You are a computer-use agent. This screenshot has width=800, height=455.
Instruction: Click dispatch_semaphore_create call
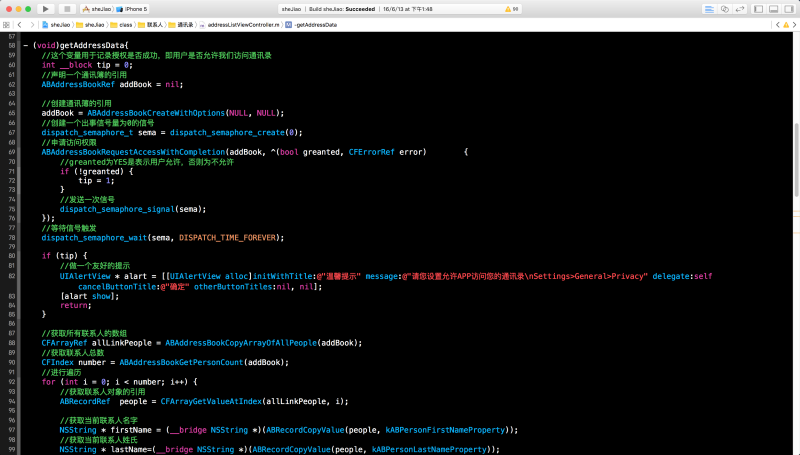[x=227, y=133]
